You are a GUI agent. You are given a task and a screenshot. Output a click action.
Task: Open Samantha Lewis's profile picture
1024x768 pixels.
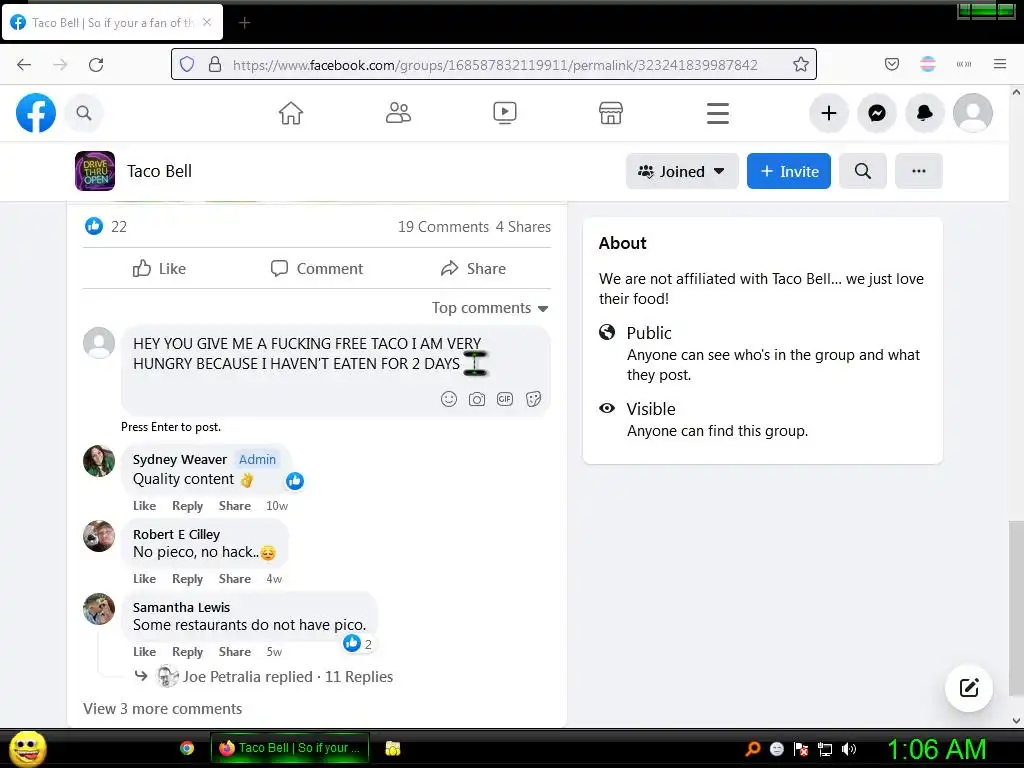pyautogui.click(x=99, y=609)
